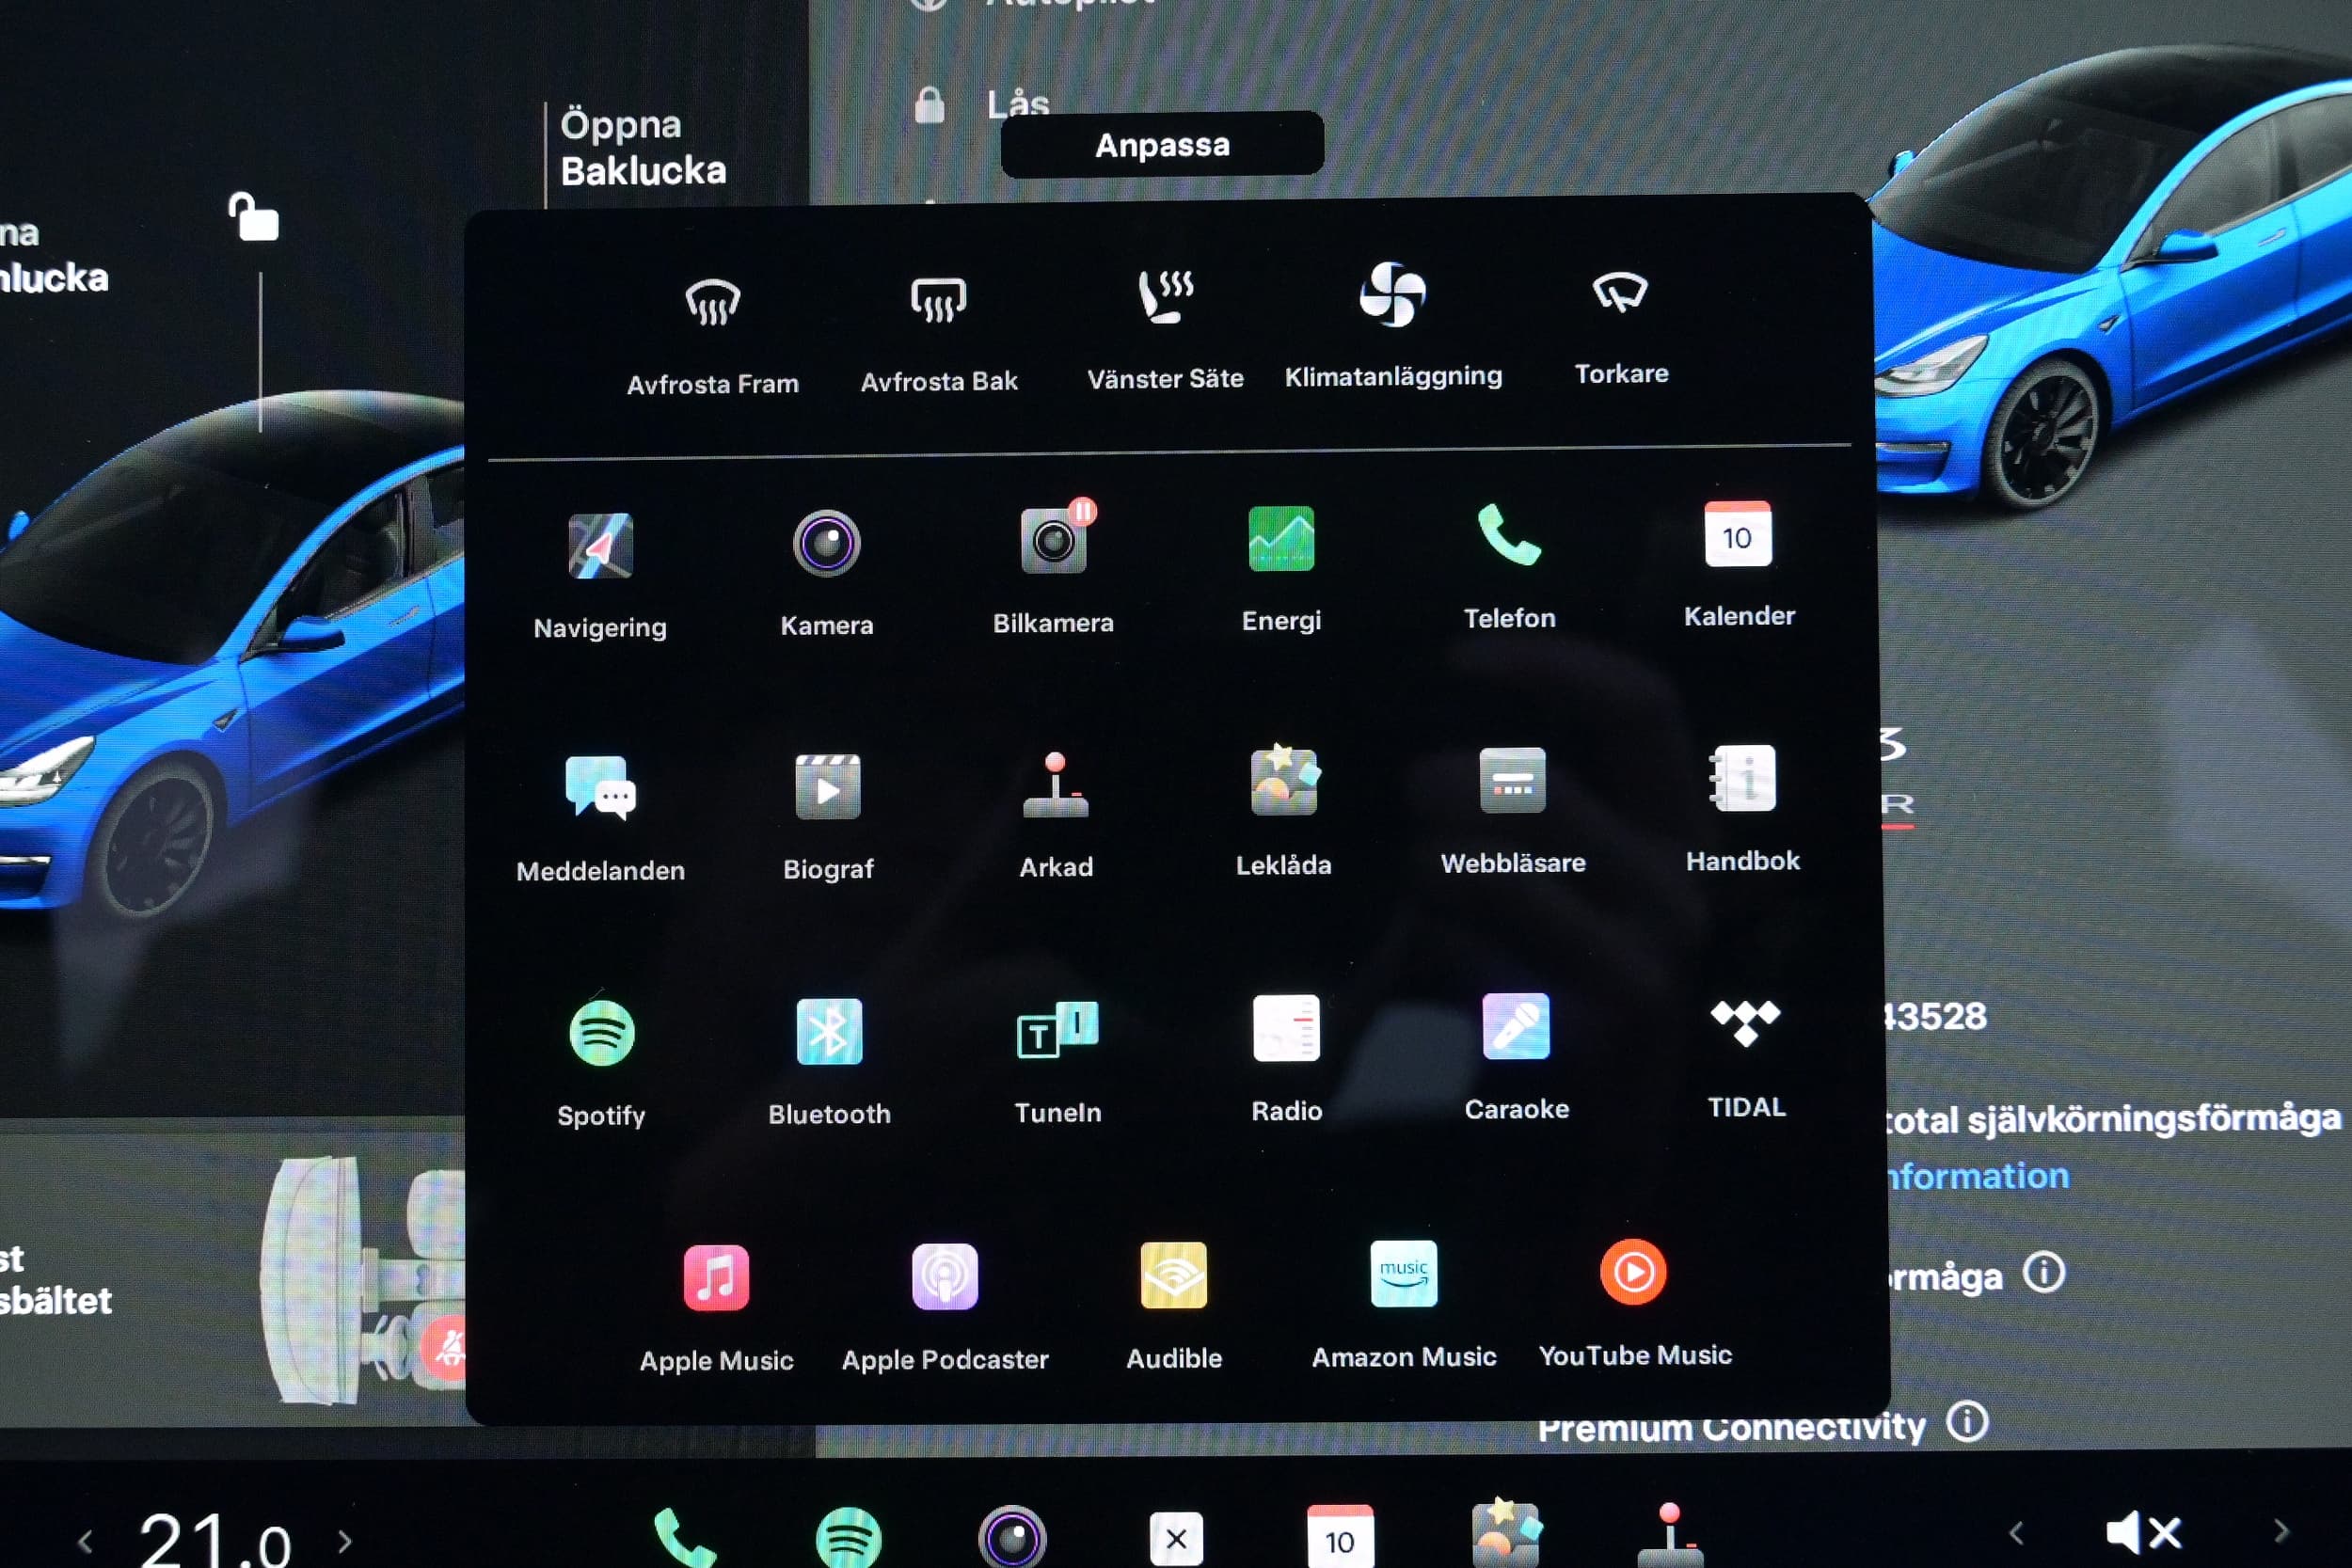Image resolution: width=2352 pixels, height=1568 pixels.
Task: Open Klimatanläggning climate controls
Action: click(x=1393, y=294)
